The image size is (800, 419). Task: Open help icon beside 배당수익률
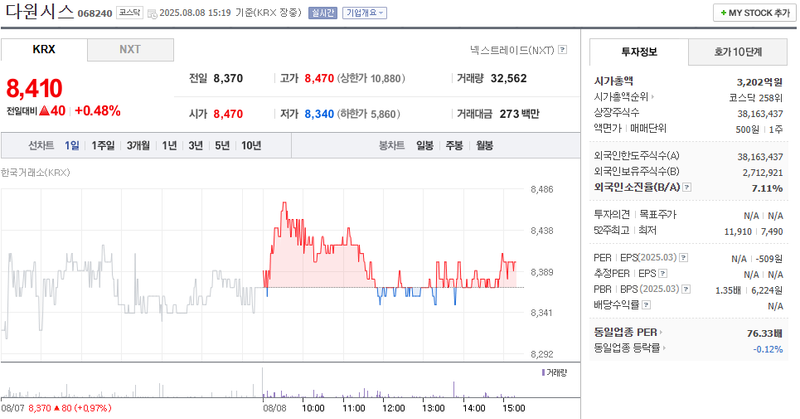(646, 305)
